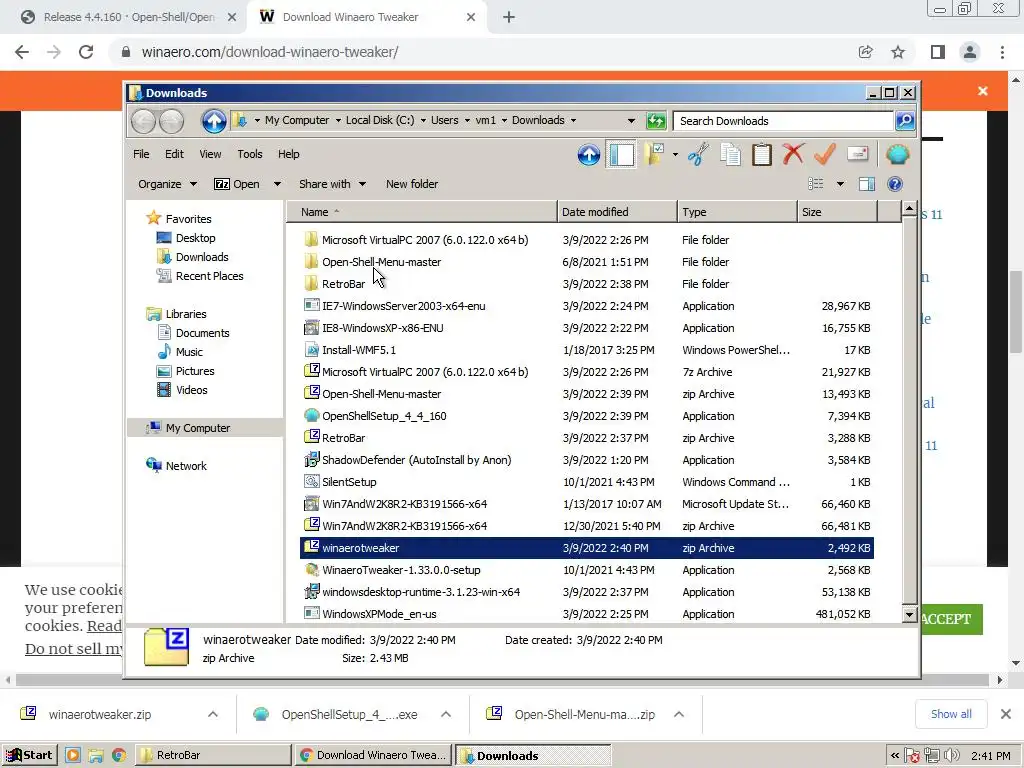Click the change view icon
The height and width of the screenshot is (768, 1024).
[816, 184]
